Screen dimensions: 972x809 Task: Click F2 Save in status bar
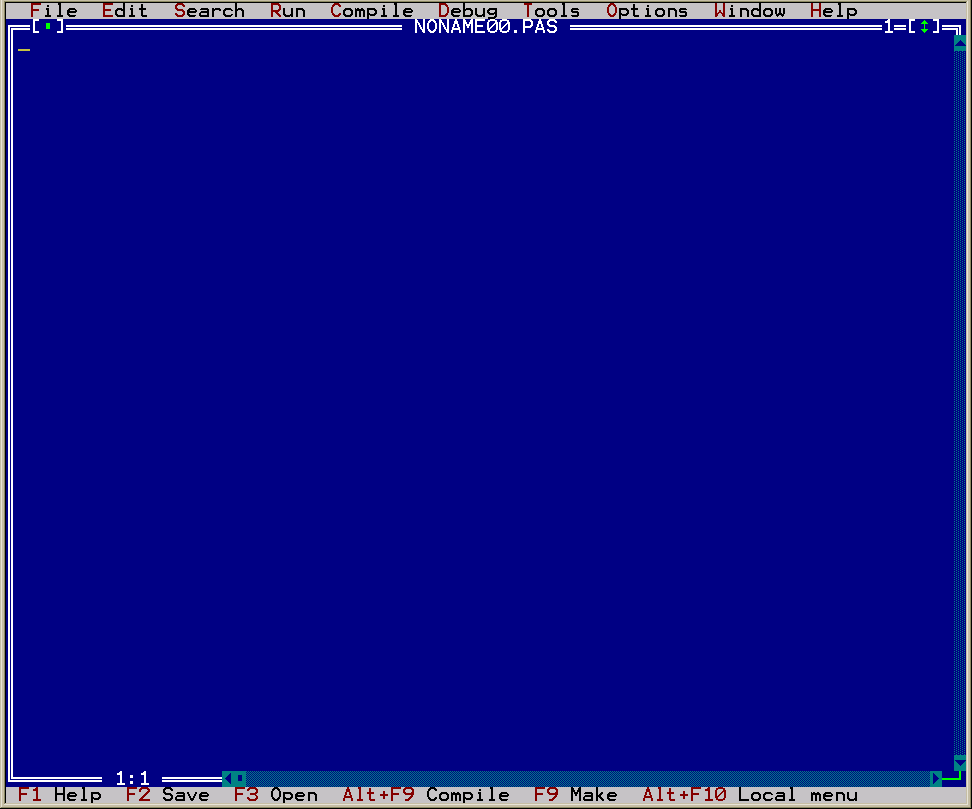tap(167, 795)
